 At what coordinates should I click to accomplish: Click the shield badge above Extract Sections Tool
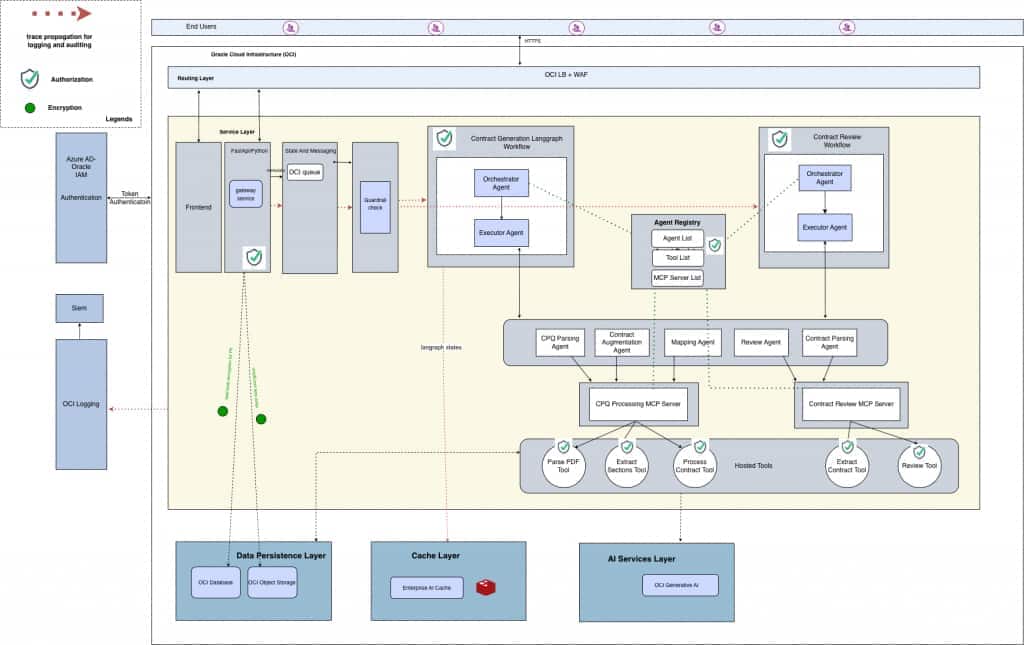(627, 447)
